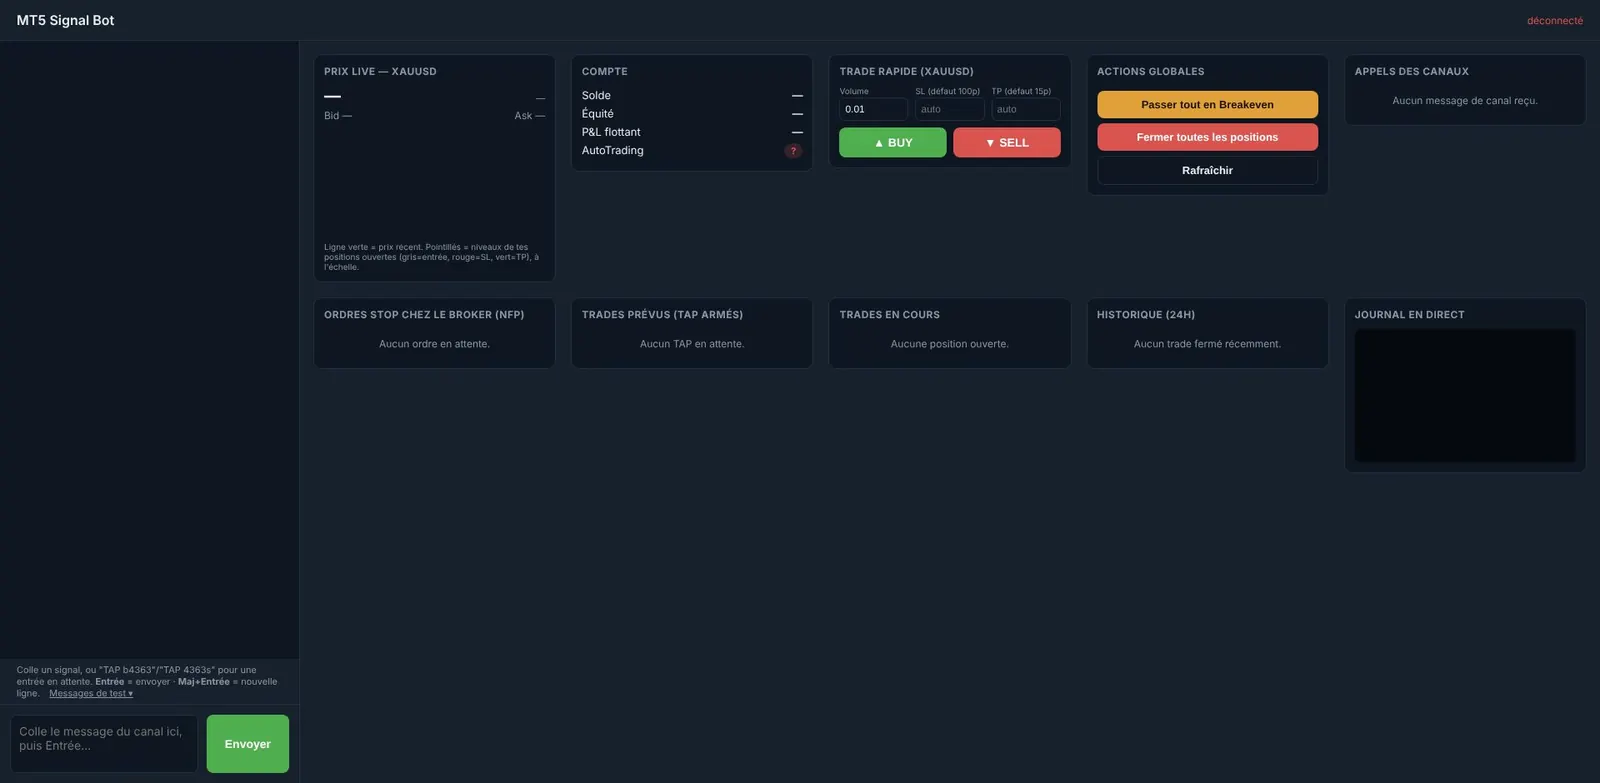Screen dimensions: 1600x783
Task: Click the HISTORIQUE (24H) heading
Action: [1146, 315]
